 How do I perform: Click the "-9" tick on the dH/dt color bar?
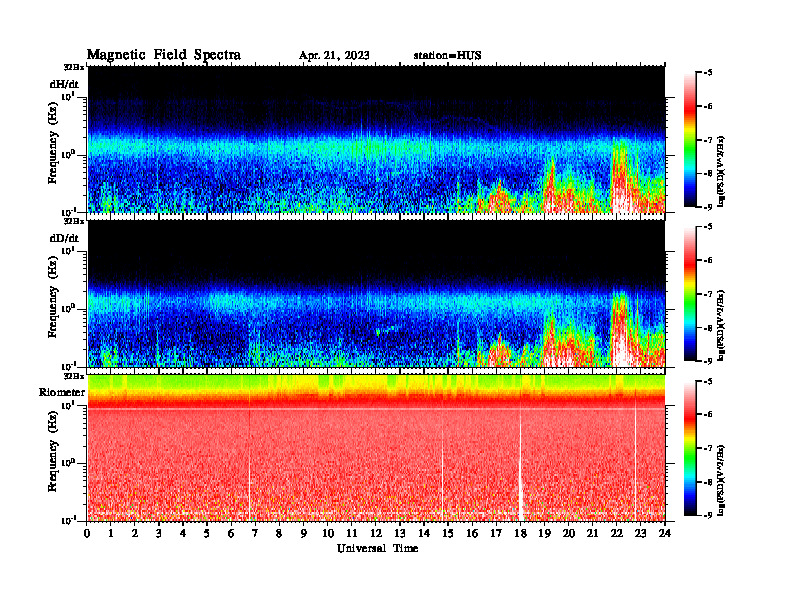(x=708, y=207)
